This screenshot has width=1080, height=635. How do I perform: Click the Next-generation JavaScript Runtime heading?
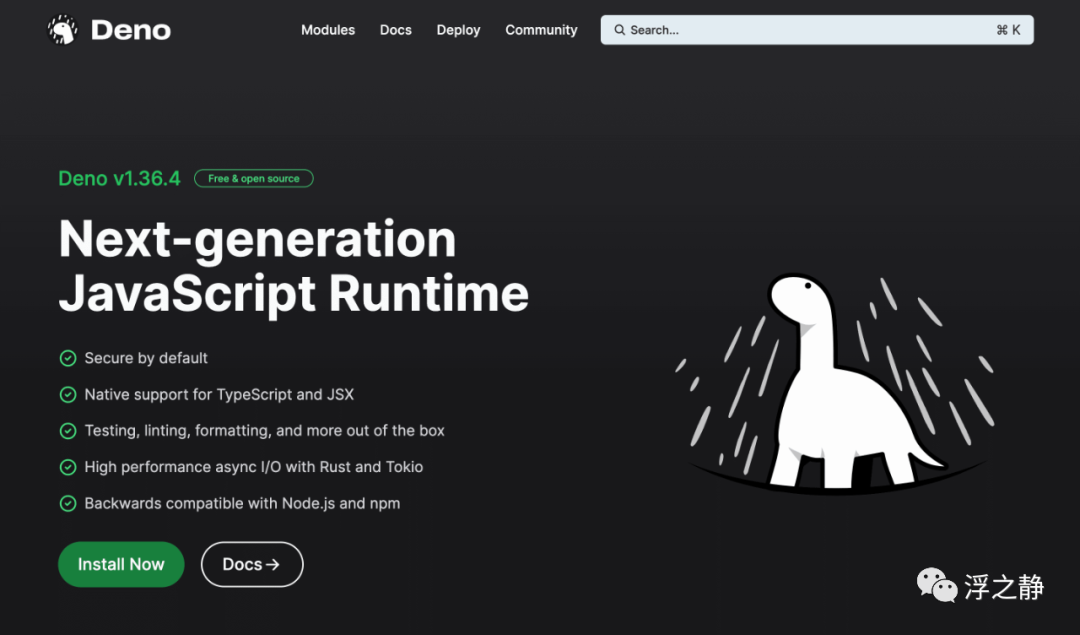293,267
